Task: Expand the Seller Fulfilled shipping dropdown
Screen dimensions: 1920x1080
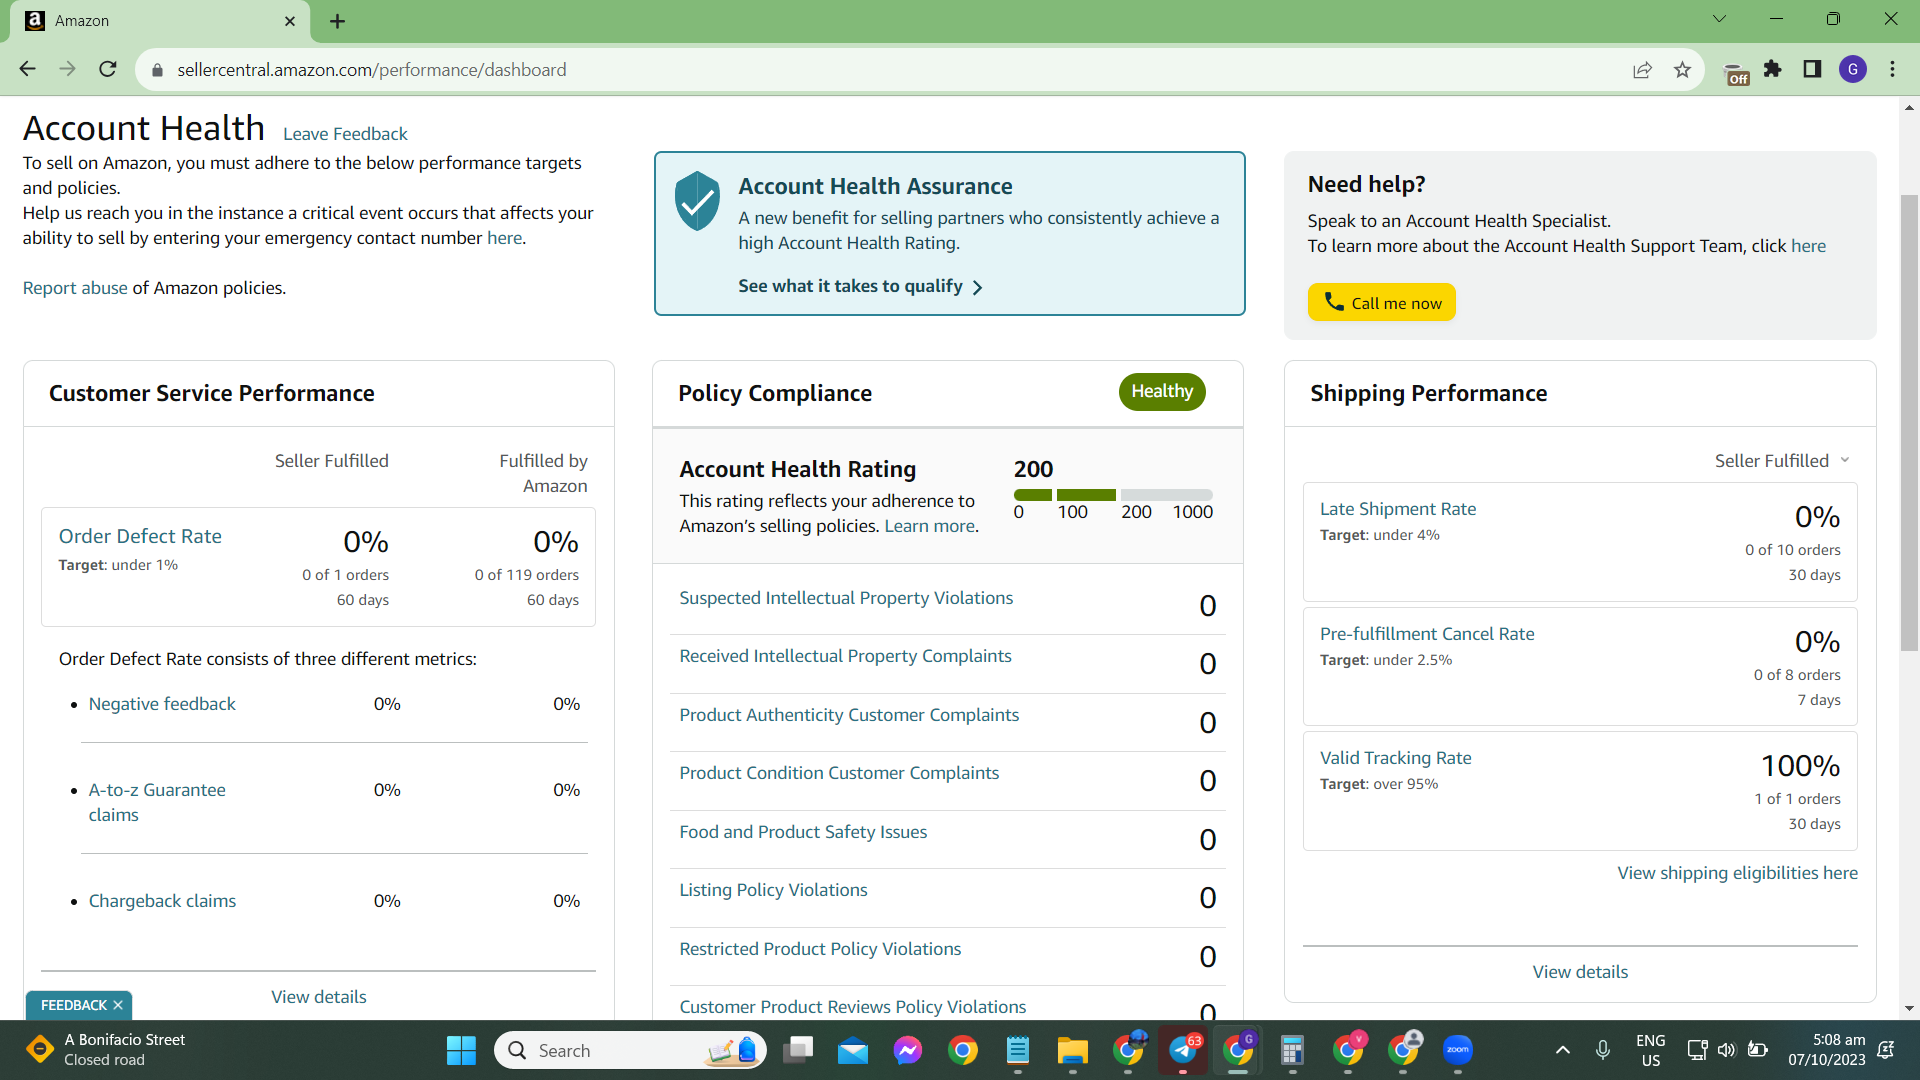Action: (x=1782, y=461)
